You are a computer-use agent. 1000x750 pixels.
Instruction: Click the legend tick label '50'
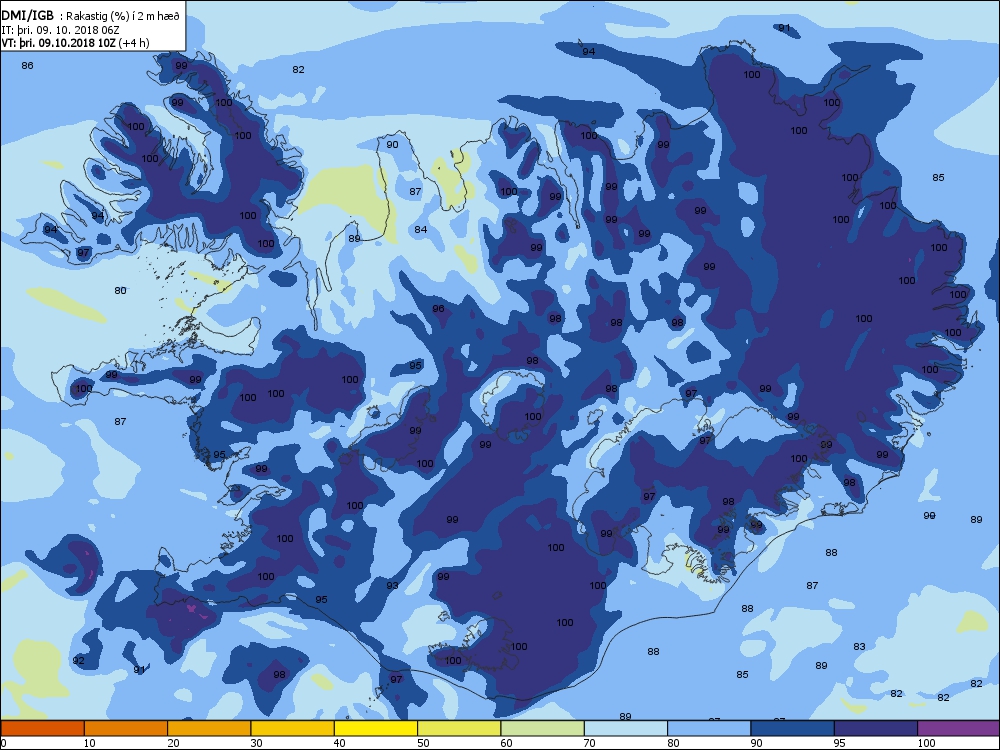(x=423, y=743)
